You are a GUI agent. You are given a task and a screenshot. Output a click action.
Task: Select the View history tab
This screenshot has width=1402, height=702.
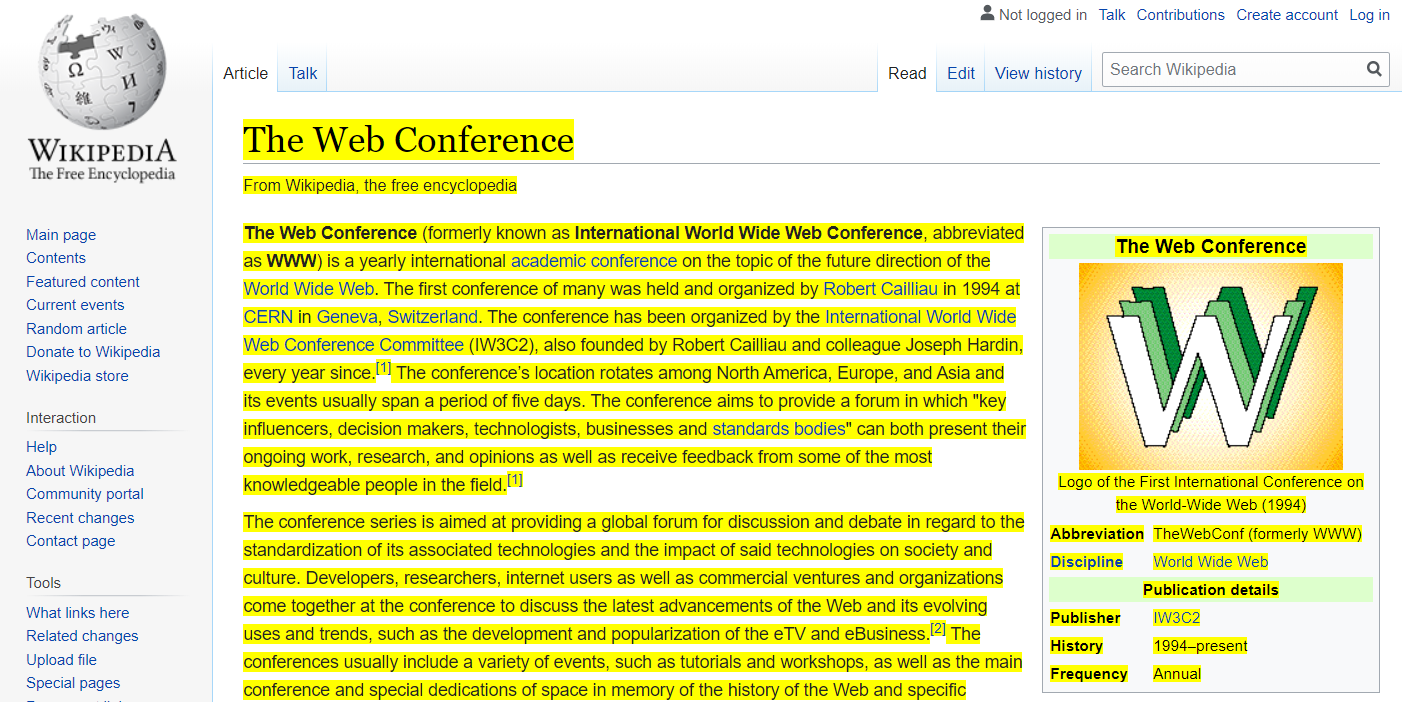pyautogui.click(x=1038, y=73)
